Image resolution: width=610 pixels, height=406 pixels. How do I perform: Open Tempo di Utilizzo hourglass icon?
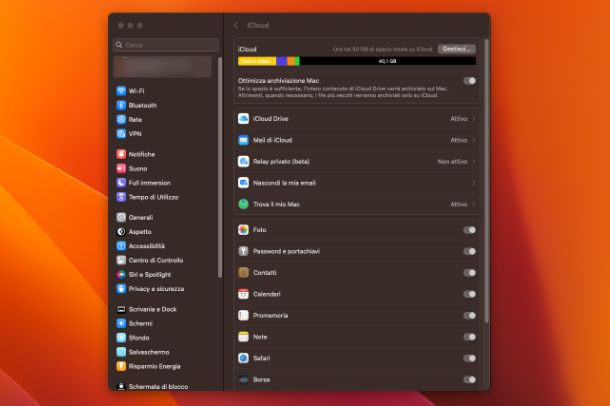pyautogui.click(x=121, y=197)
